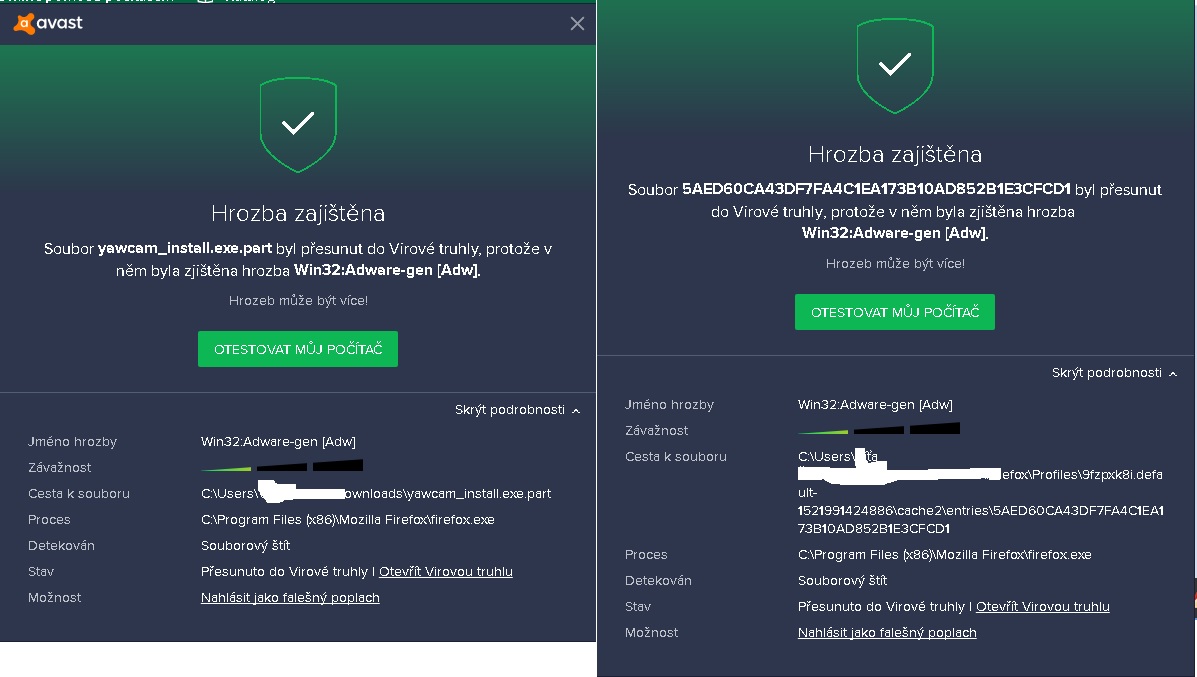Click bold 5AED60CA hash name in message
The image size is (1197, 677).
click(x=876, y=189)
